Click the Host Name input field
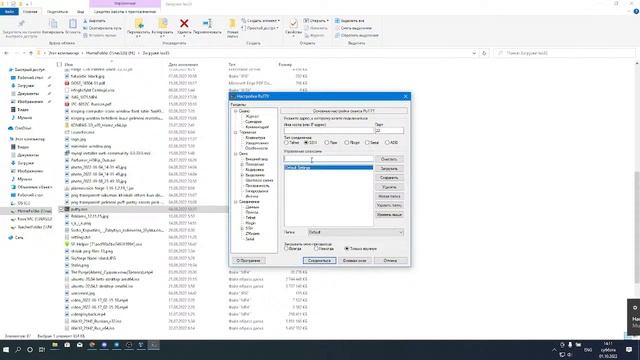 pyautogui.click(x=329, y=131)
